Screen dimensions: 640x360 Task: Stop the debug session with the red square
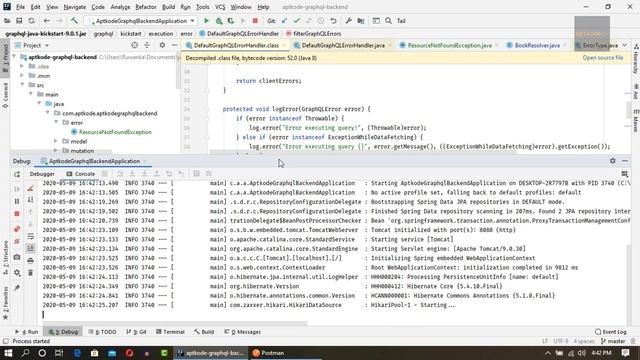17,214
